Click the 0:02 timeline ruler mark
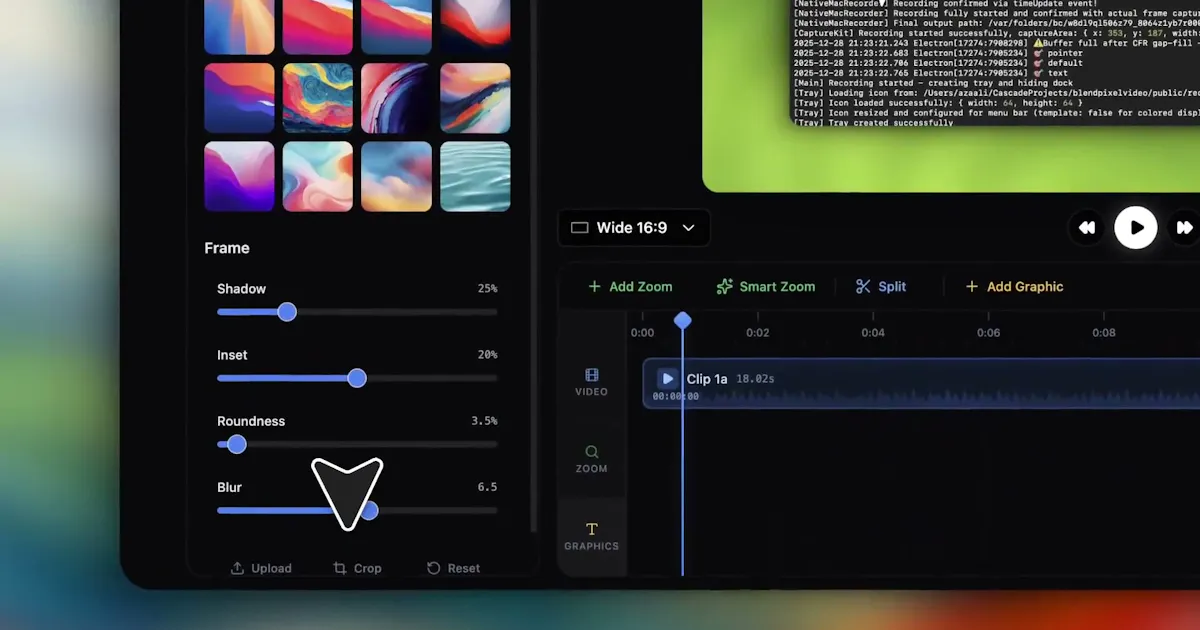 pyautogui.click(x=758, y=333)
